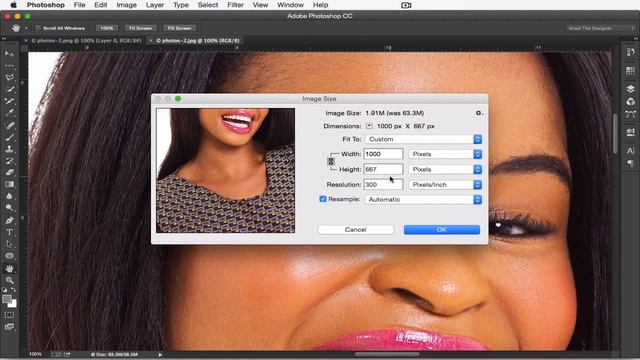Select the Crop tool
The width and height of the screenshot is (640, 360).
(x=9, y=101)
